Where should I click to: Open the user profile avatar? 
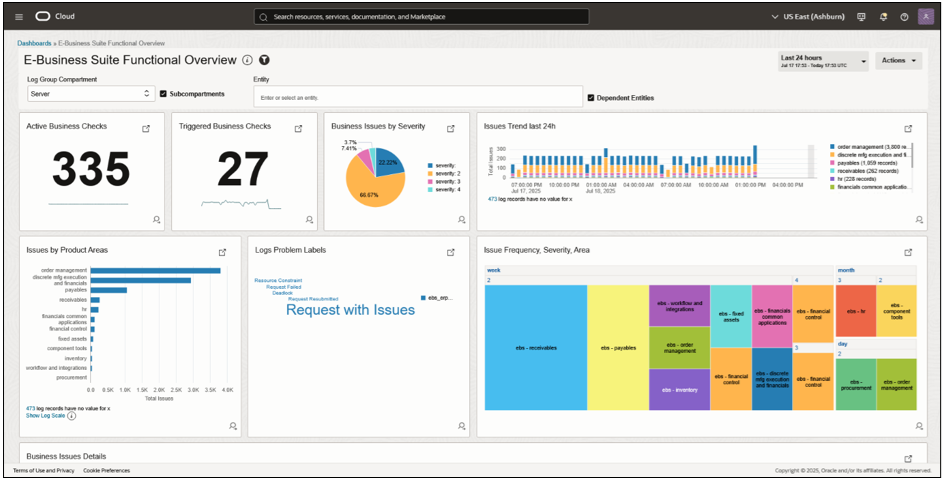point(925,17)
